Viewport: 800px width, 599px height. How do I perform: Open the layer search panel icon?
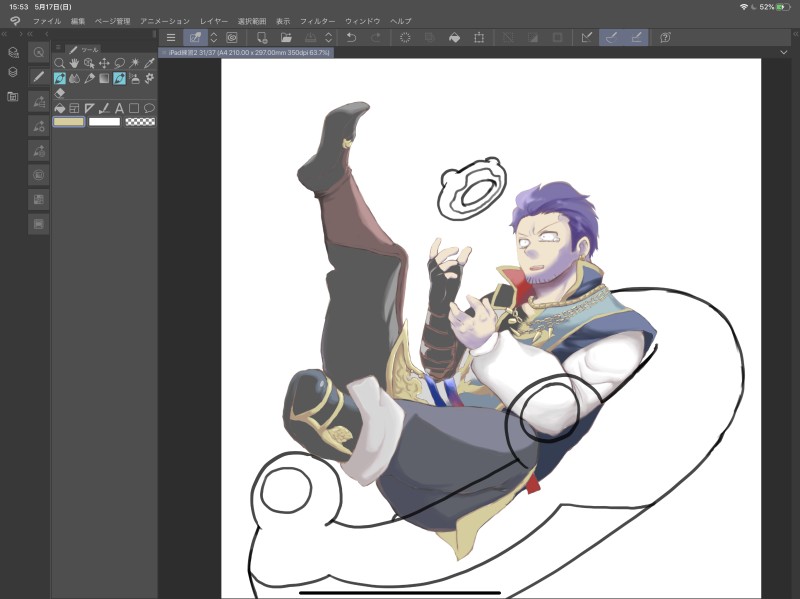click(13, 52)
